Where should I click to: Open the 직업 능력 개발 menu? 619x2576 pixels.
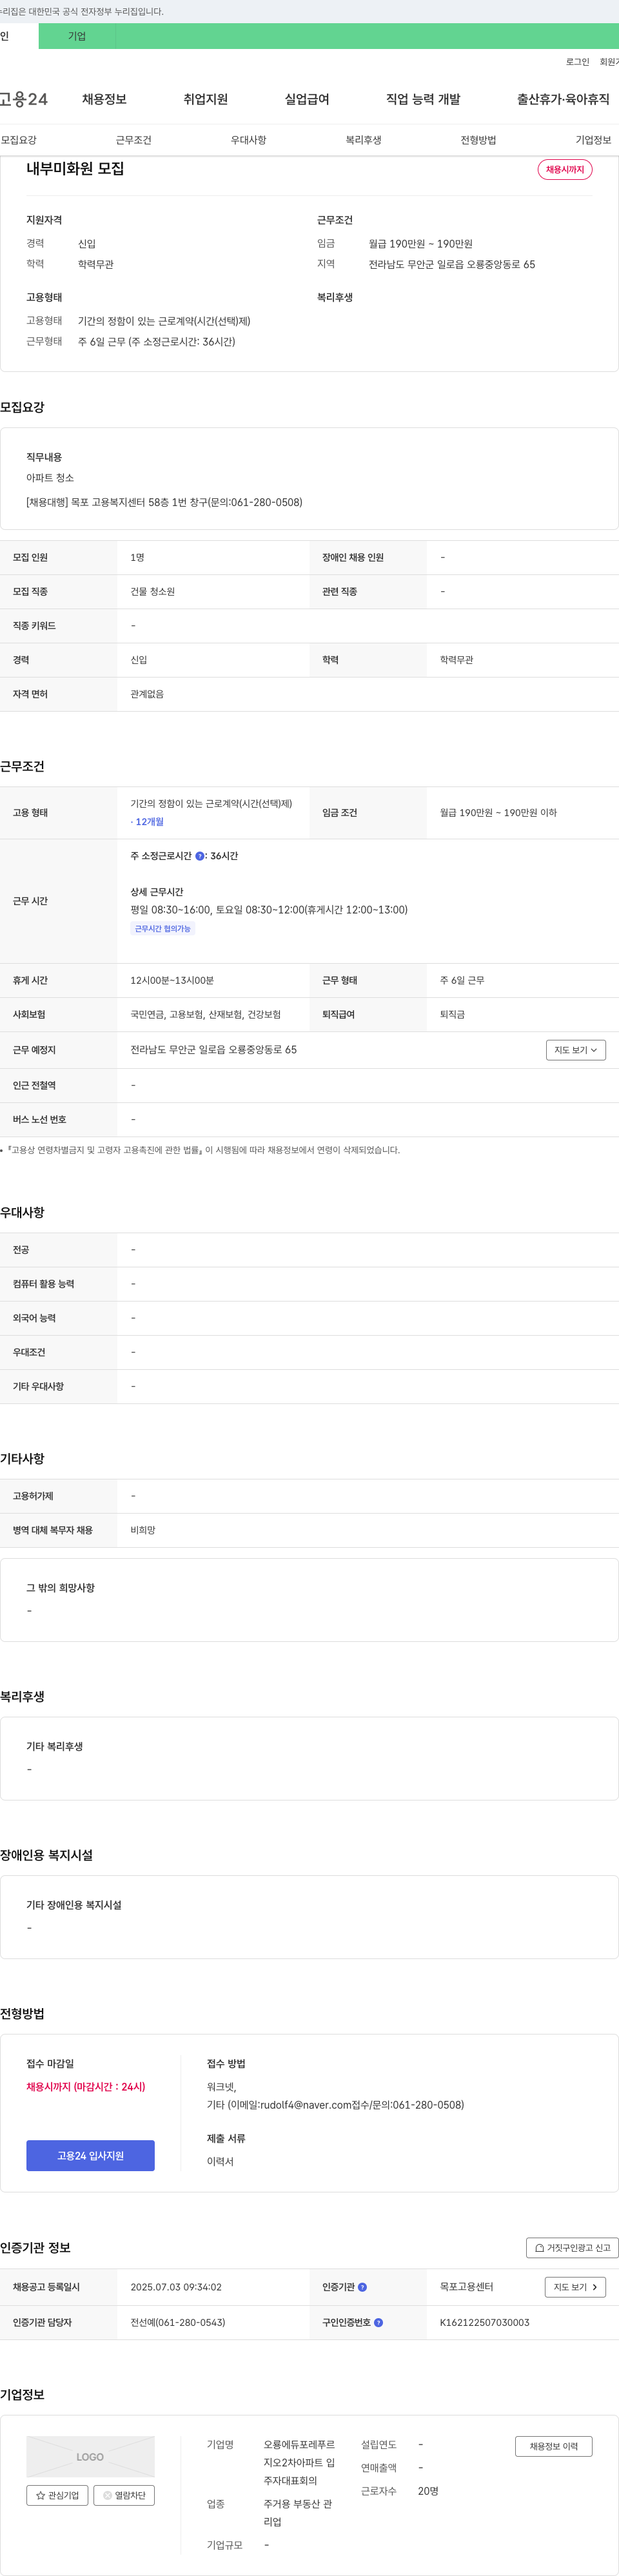click(x=423, y=99)
